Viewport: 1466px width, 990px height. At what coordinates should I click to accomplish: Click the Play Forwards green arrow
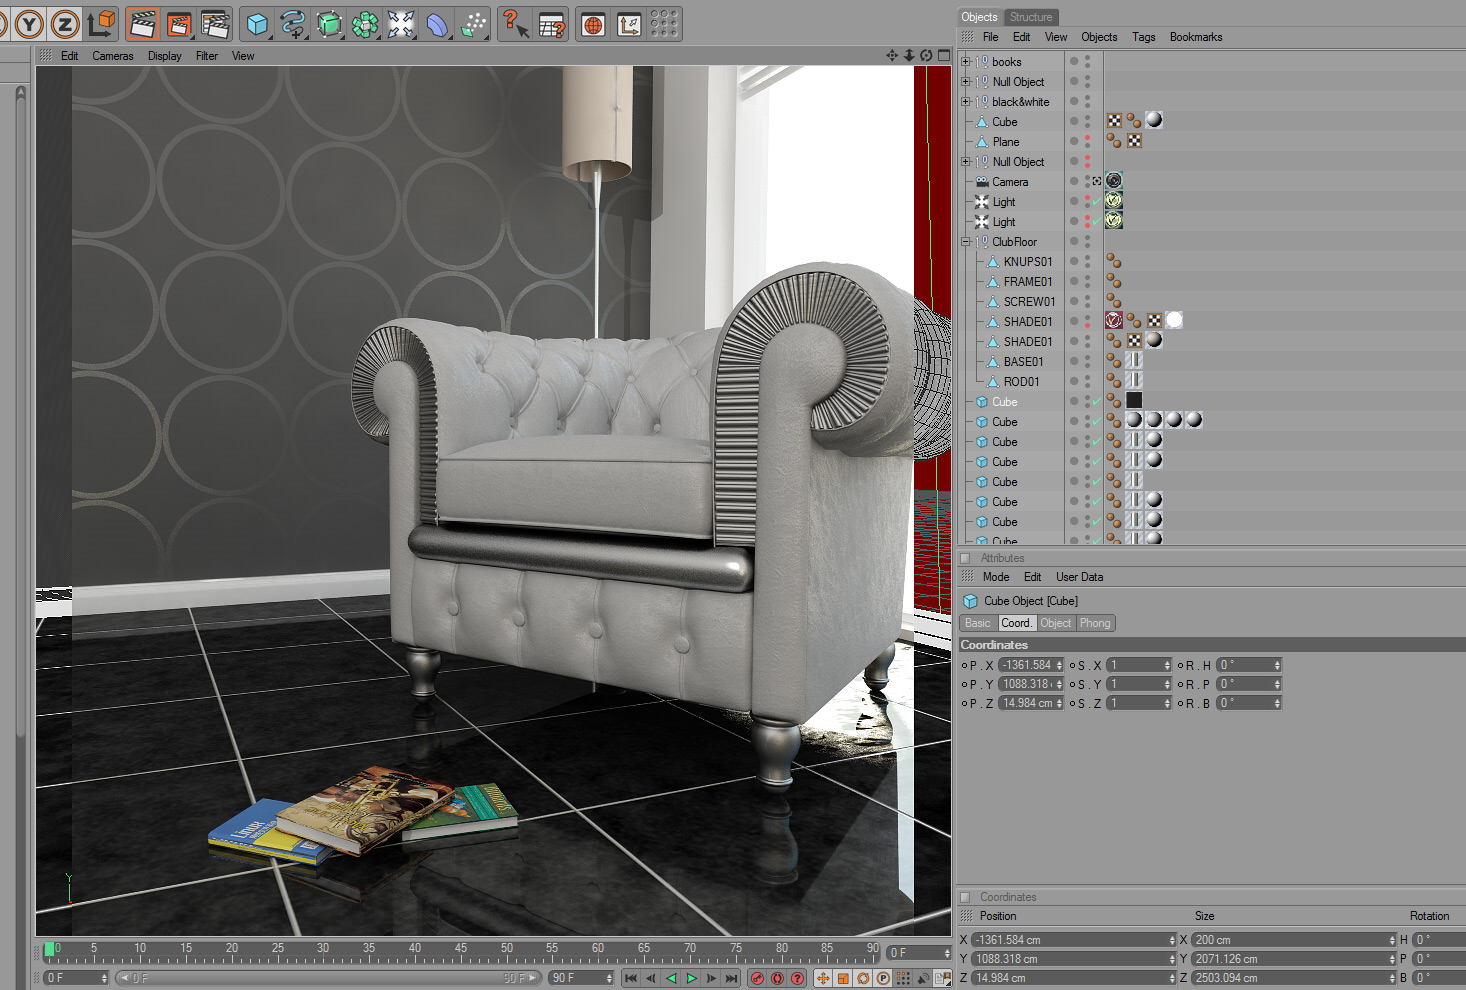coord(691,978)
